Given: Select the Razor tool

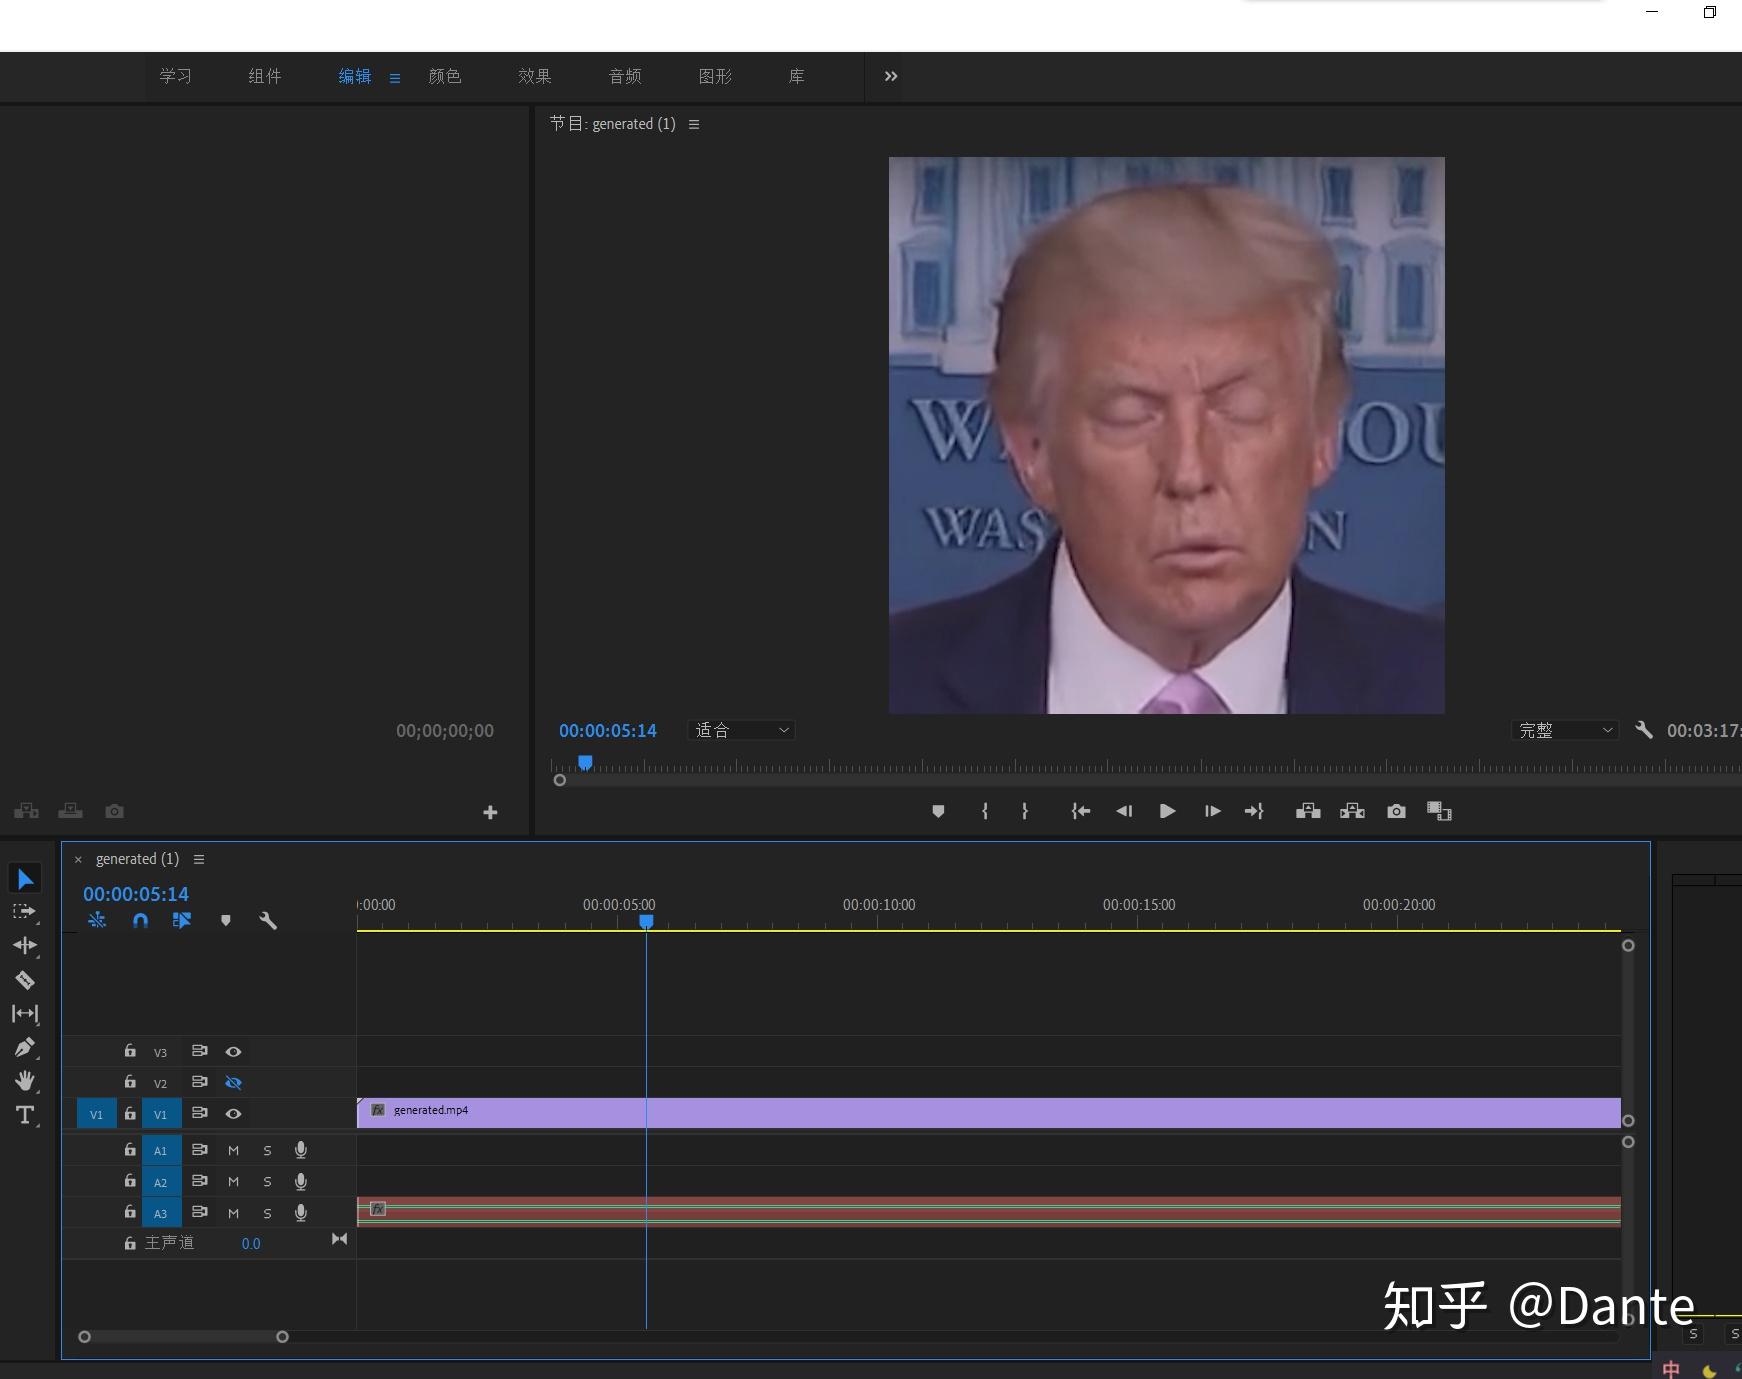Looking at the screenshot, I should [x=25, y=980].
